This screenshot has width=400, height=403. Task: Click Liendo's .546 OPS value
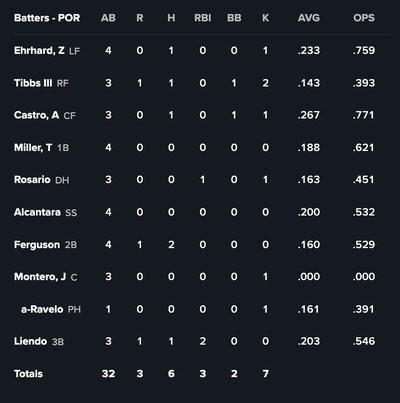364,341
